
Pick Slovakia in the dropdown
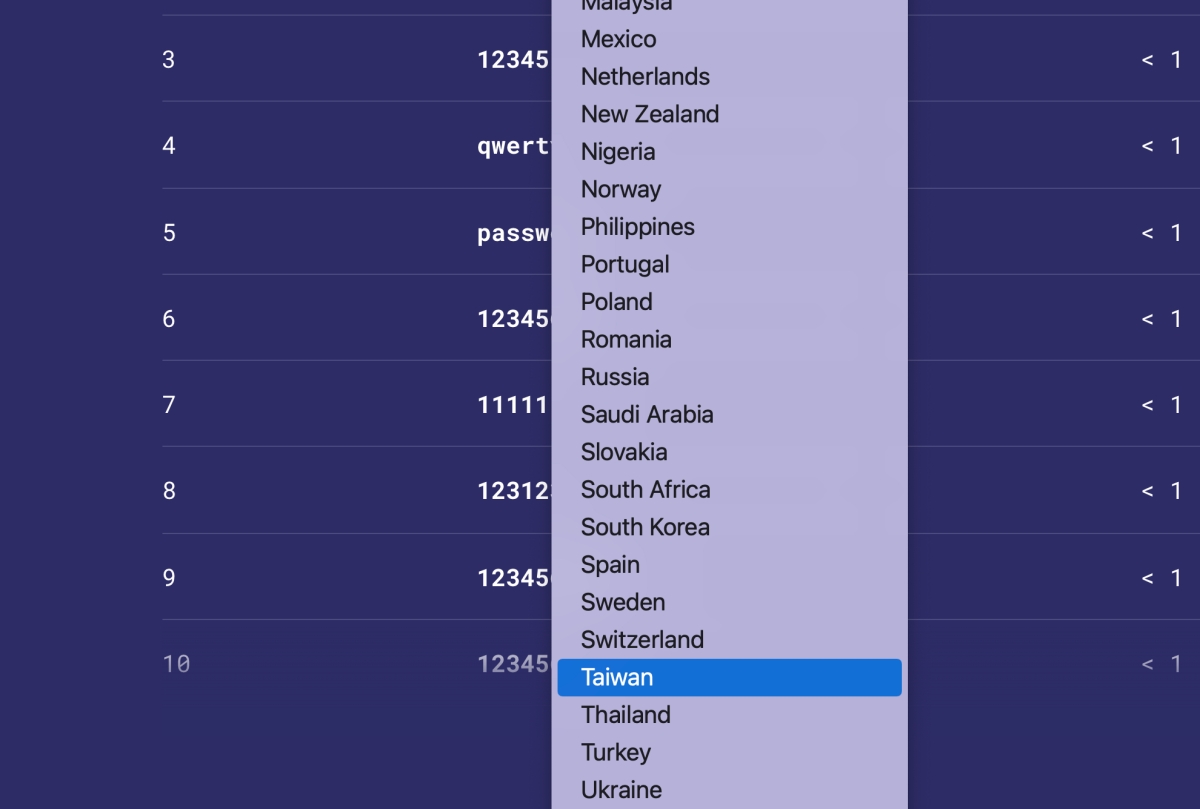[624, 452]
